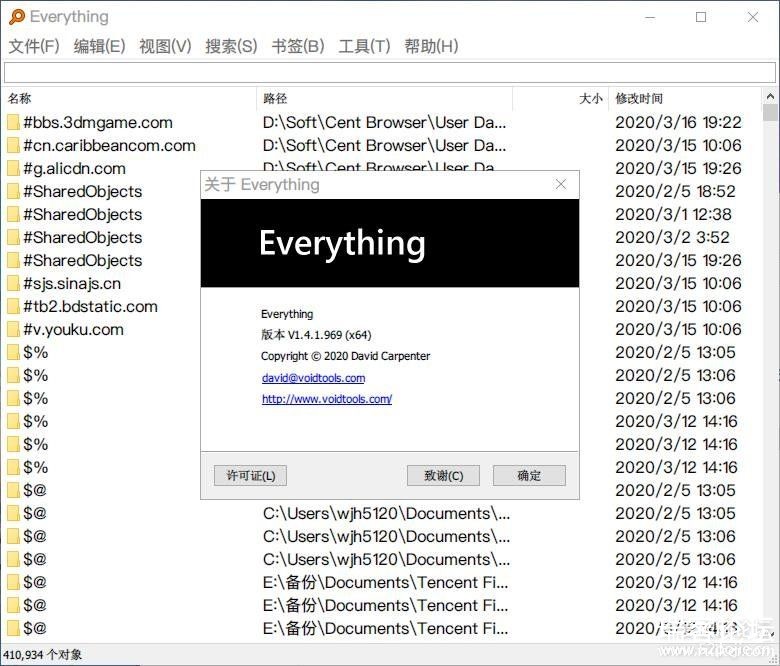This screenshot has height=666, width=780.
Task: Sort by the 名称 column header
Action: [x=129, y=98]
